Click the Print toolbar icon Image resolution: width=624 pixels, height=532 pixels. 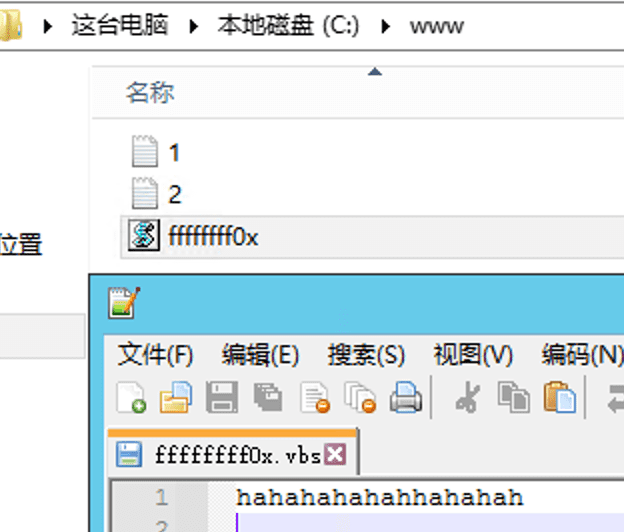[x=405, y=397]
